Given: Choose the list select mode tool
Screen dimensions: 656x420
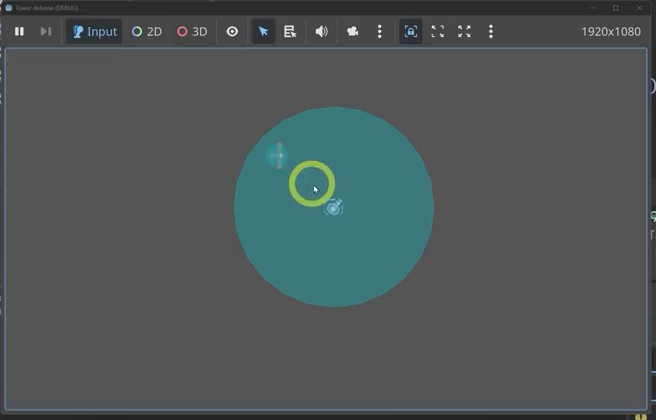Looking at the screenshot, I should pos(290,31).
